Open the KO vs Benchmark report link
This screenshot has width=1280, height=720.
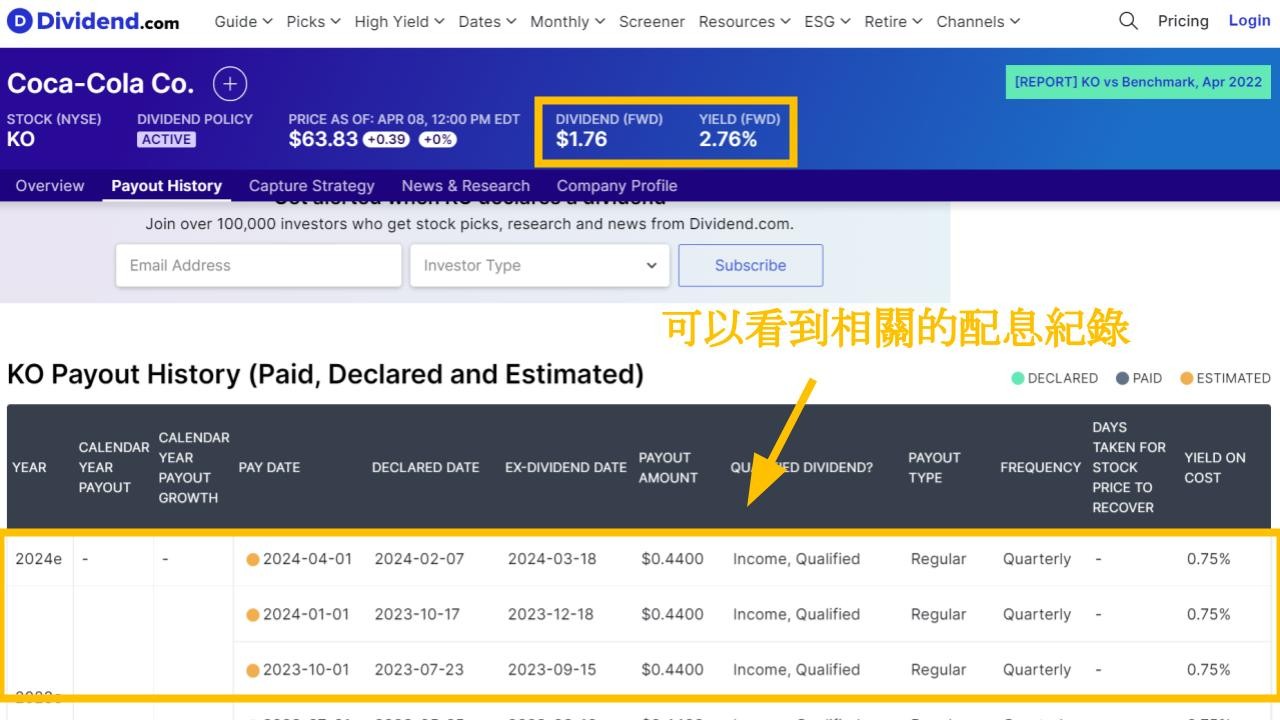1137,82
